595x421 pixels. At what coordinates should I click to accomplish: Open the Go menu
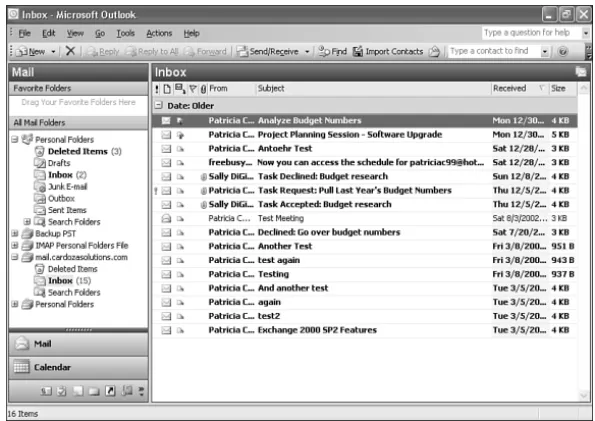[100, 33]
